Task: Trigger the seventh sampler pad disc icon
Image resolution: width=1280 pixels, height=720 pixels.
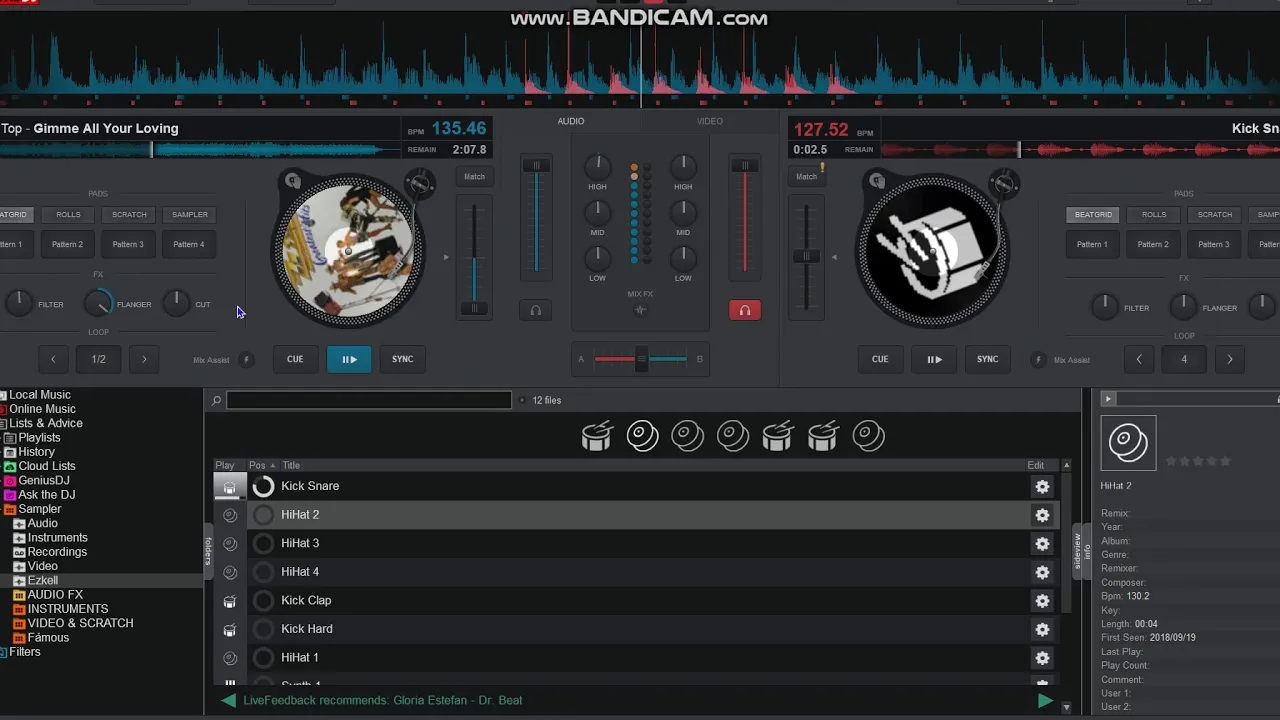Action: [x=868, y=436]
